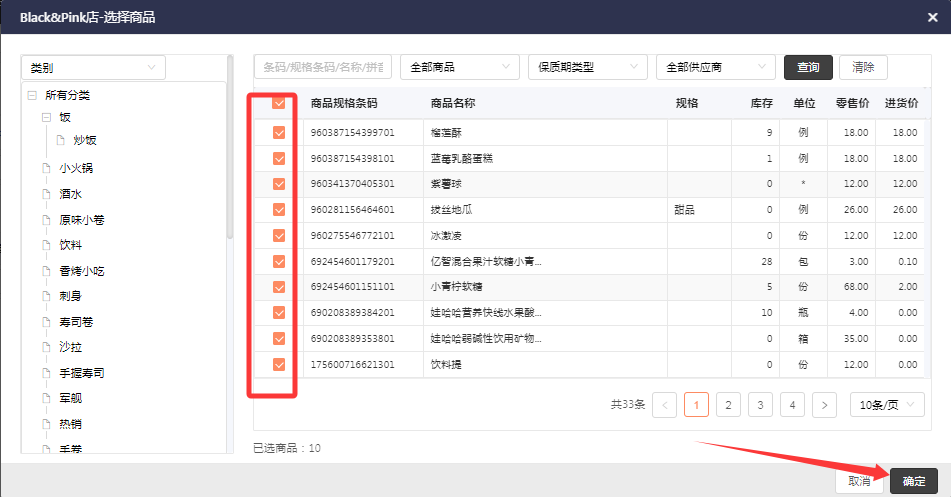Click previous page arrow in pagination
The height and width of the screenshot is (497, 951).
(664, 405)
